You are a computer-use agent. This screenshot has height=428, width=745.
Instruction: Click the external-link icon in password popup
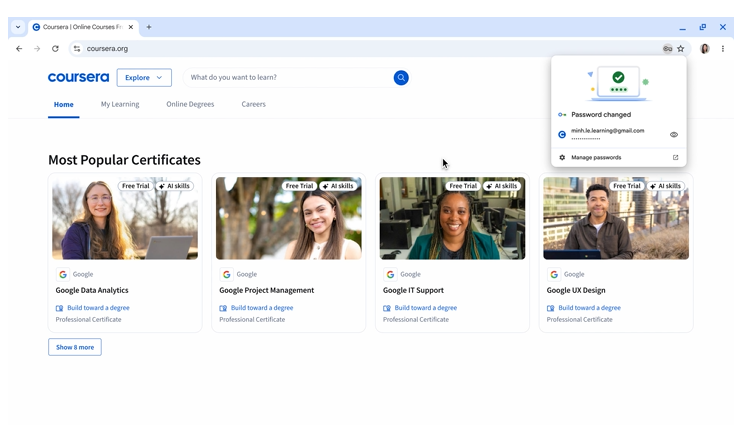coord(675,157)
